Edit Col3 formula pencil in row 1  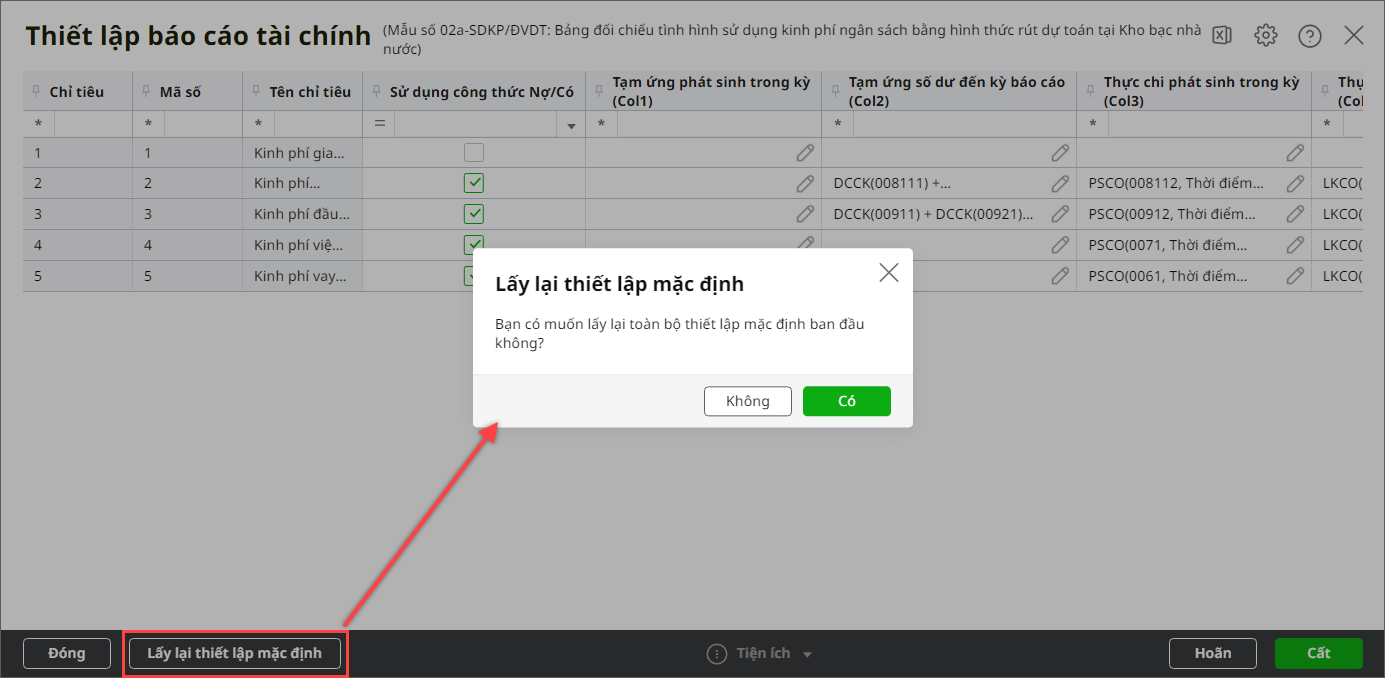[x=1295, y=153]
